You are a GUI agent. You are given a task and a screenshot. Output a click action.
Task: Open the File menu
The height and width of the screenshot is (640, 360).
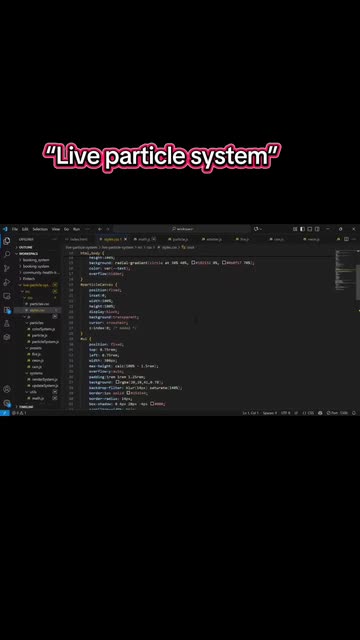(x=15, y=229)
